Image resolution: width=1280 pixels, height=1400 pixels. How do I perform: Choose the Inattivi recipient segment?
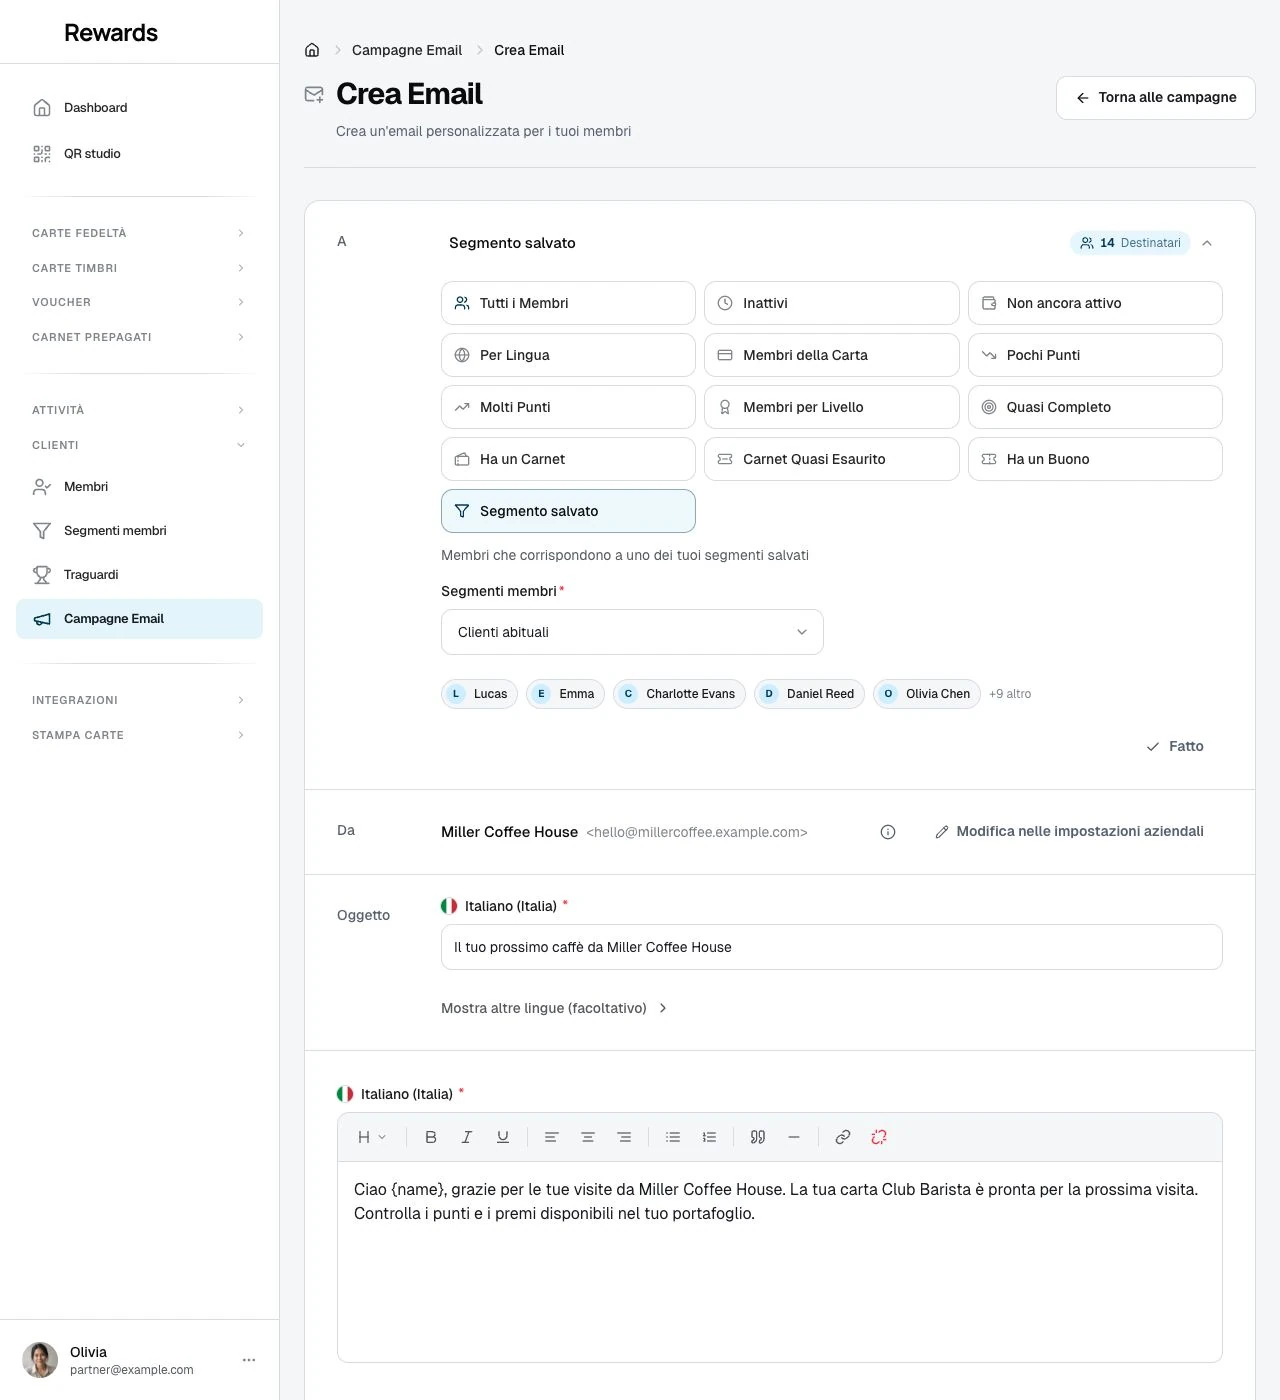(x=832, y=303)
